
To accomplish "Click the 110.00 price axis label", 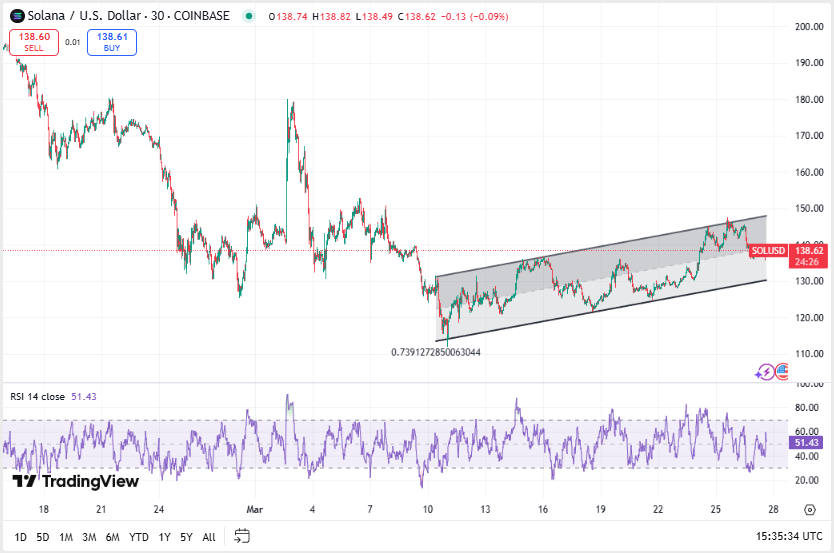I will (x=809, y=354).
